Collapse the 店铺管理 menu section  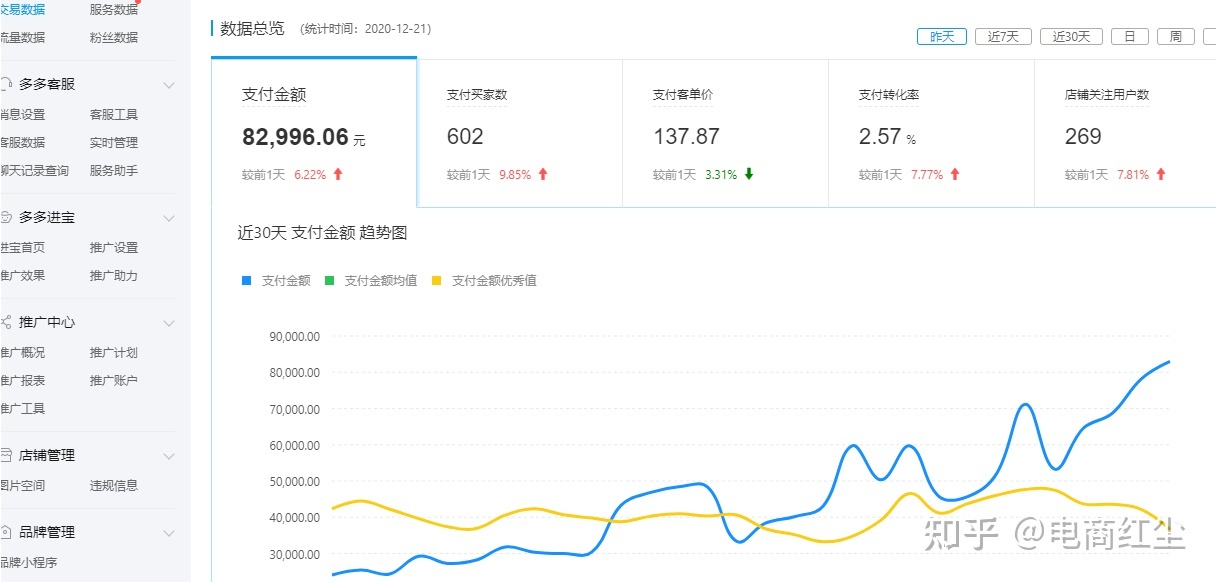coord(169,456)
